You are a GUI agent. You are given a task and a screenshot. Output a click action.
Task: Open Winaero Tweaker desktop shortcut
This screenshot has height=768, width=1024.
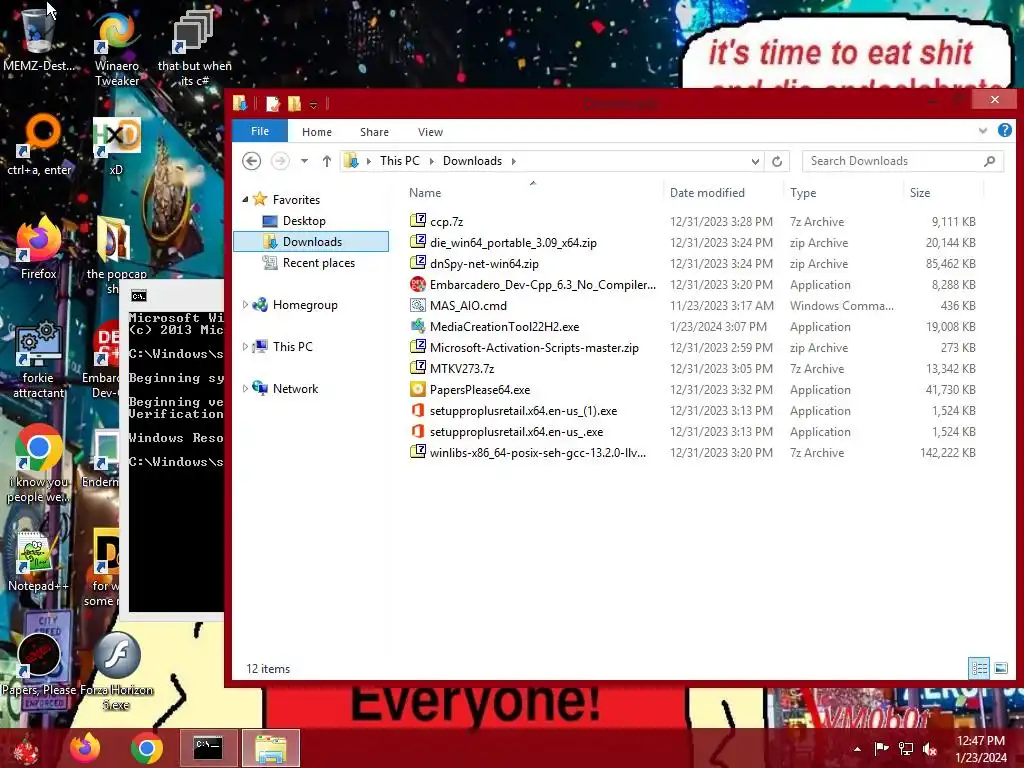pos(116,47)
